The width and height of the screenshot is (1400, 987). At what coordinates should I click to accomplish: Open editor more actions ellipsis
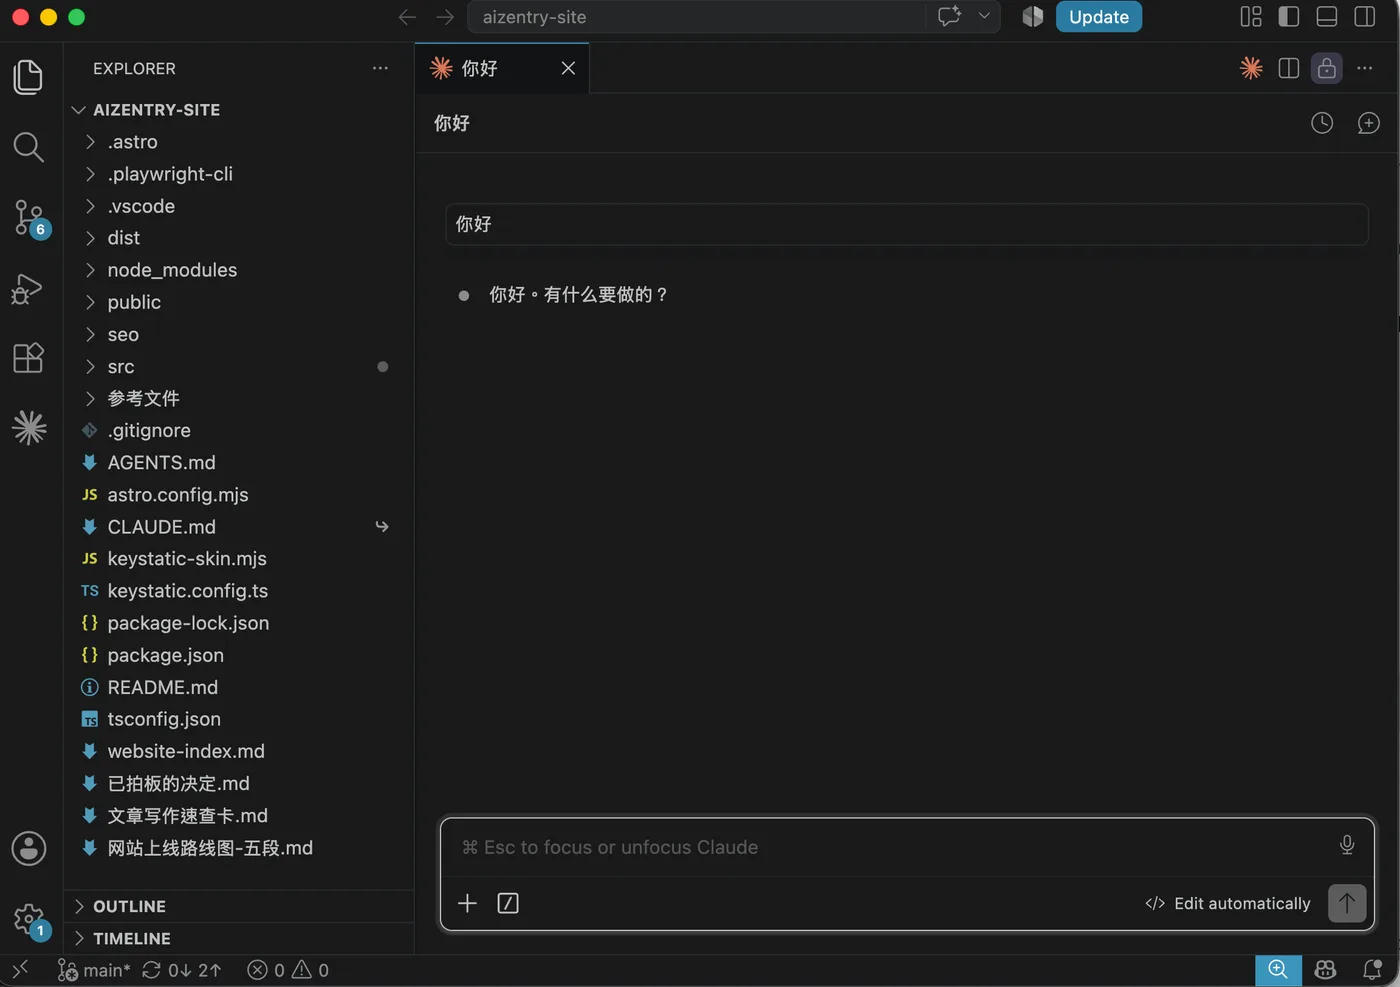click(x=1365, y=68)
